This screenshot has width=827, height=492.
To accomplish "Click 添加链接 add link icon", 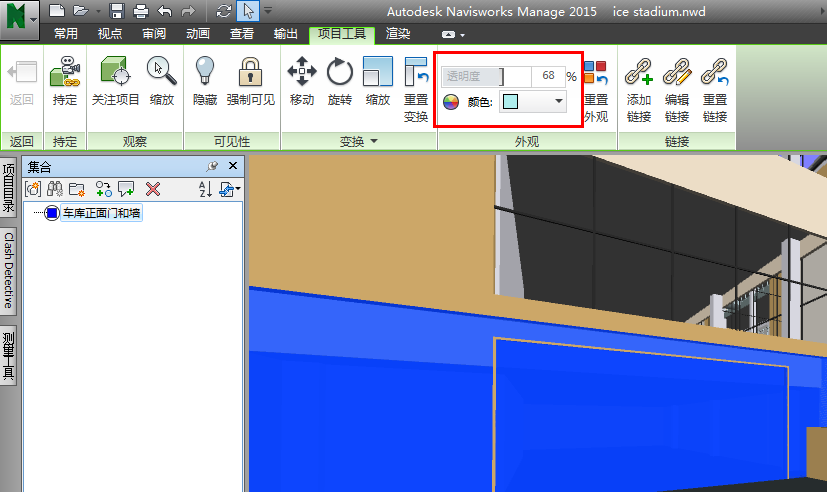I will (639, 72).
